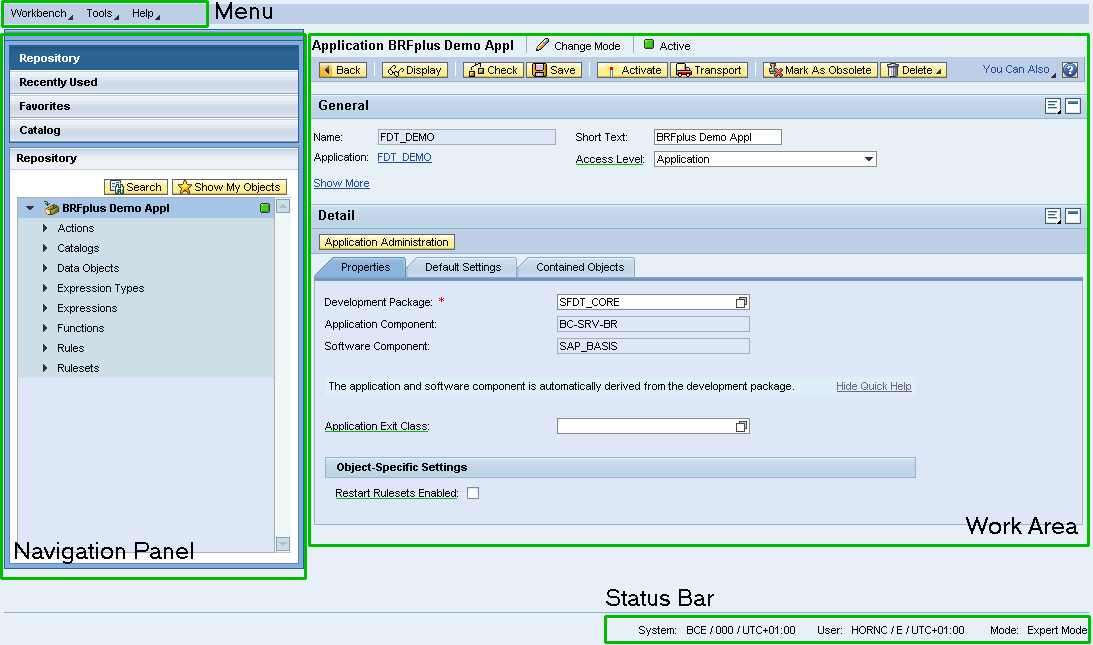Expand the Rulesets tree node
This screenshot has height=645, width=1093.
45,368
